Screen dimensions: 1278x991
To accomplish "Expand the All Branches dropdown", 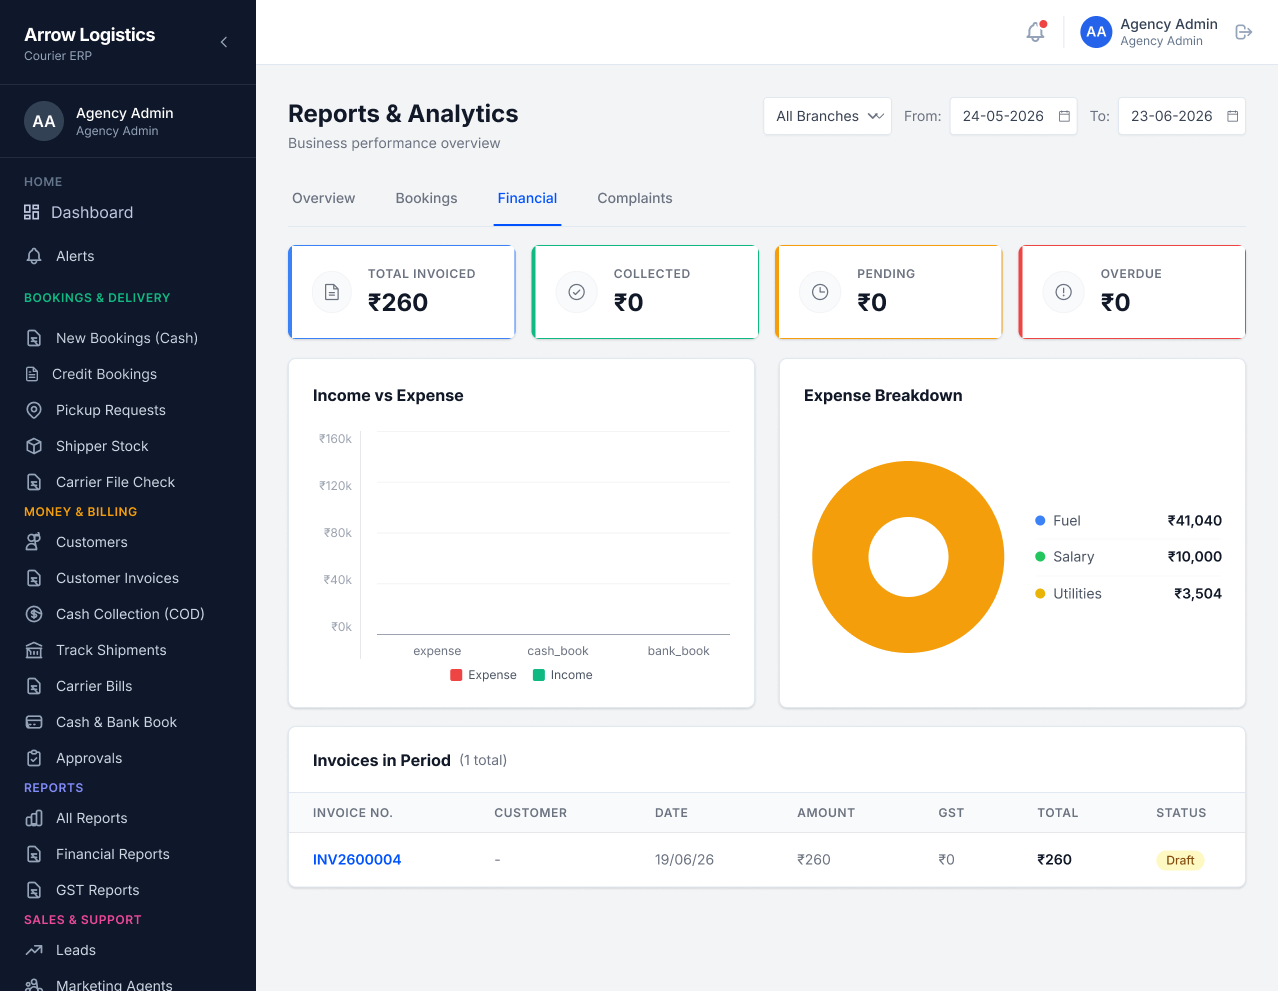I will 827,116.
